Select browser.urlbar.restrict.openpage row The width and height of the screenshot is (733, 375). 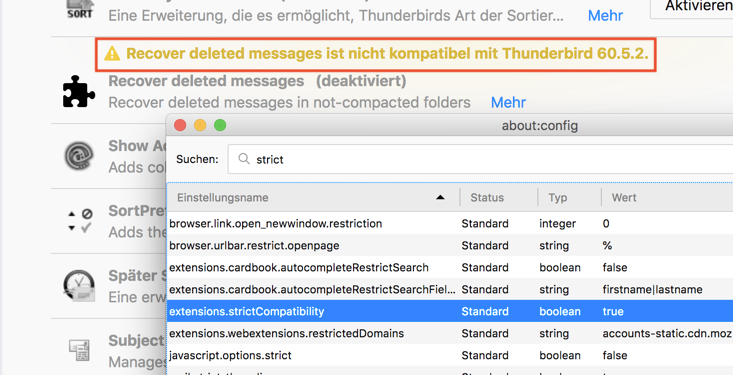pyautogui.click(x=450, y=245)
